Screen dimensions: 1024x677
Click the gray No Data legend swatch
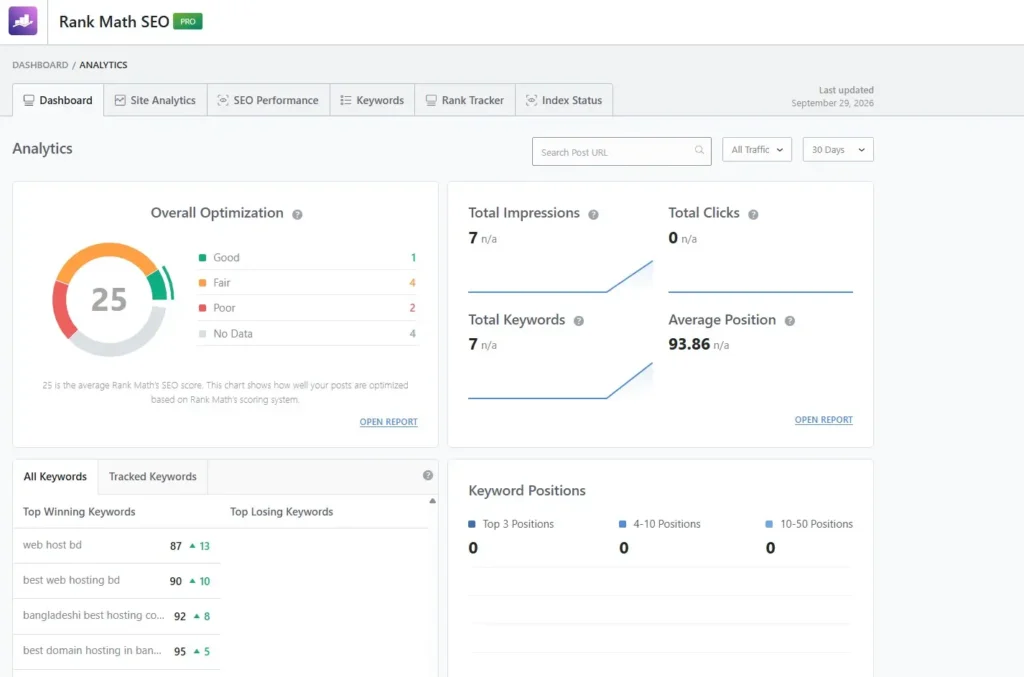tap(202, 334)
